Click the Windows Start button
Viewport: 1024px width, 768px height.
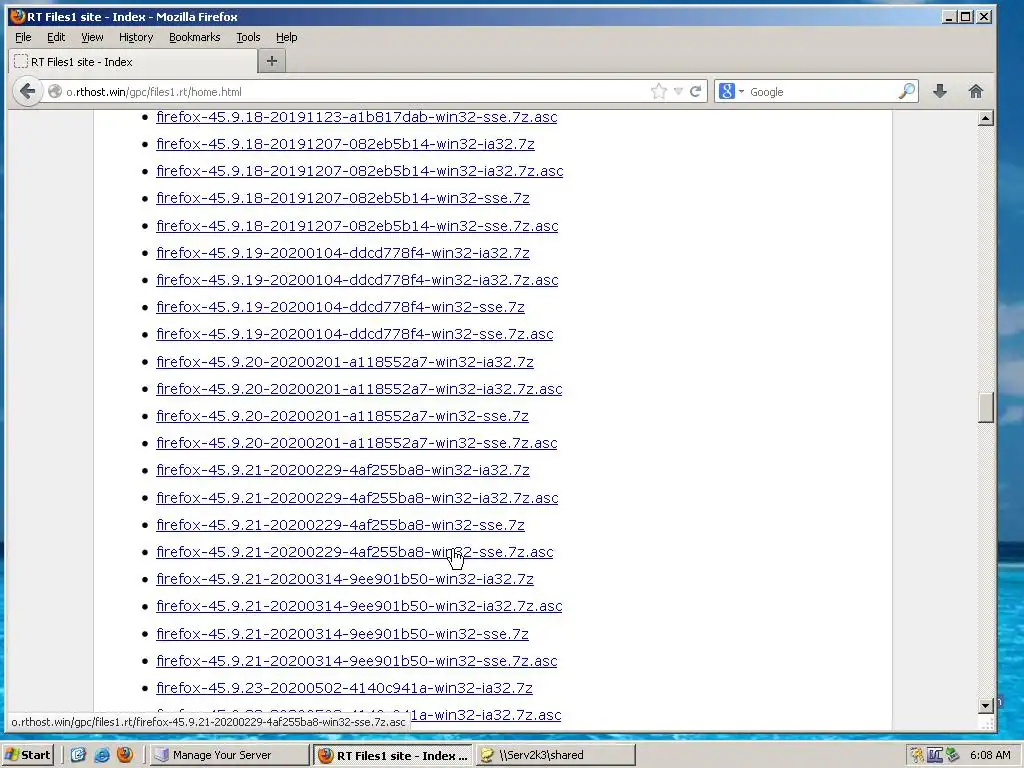click(x=27, y=755)
